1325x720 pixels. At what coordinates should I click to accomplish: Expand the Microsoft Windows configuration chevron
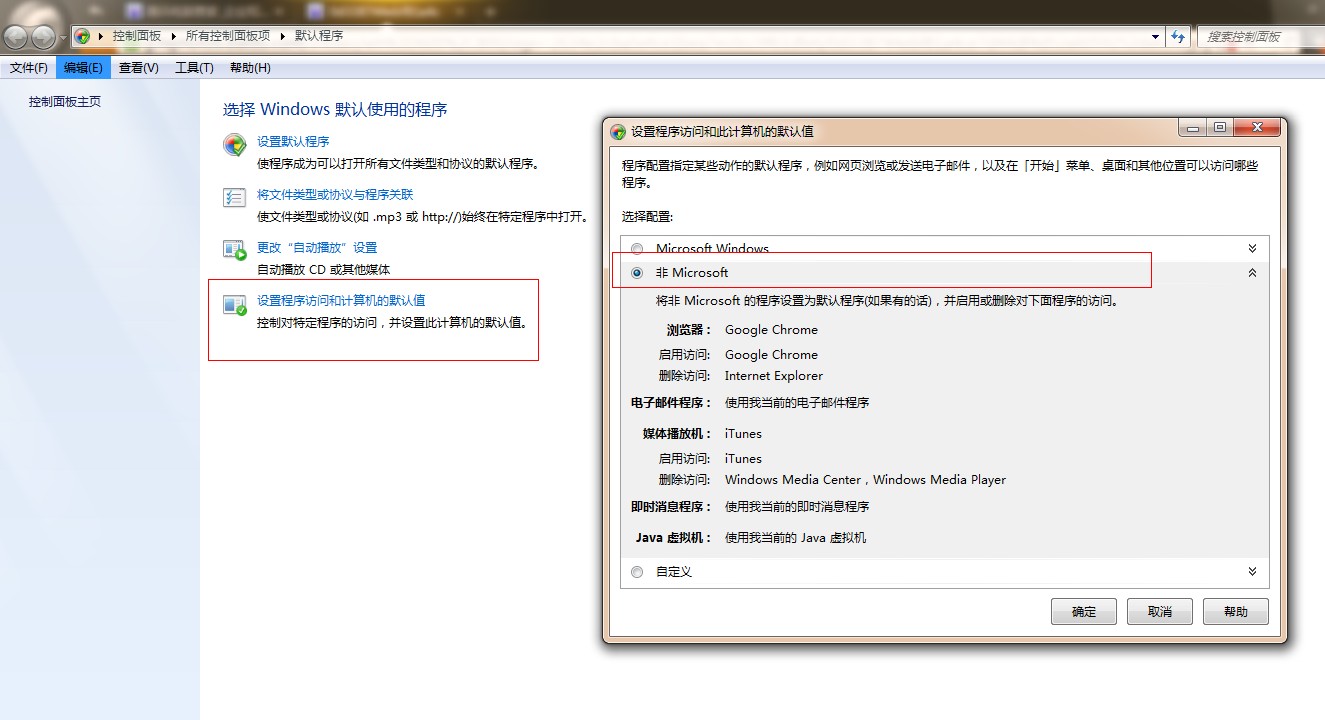(1252, 249)
